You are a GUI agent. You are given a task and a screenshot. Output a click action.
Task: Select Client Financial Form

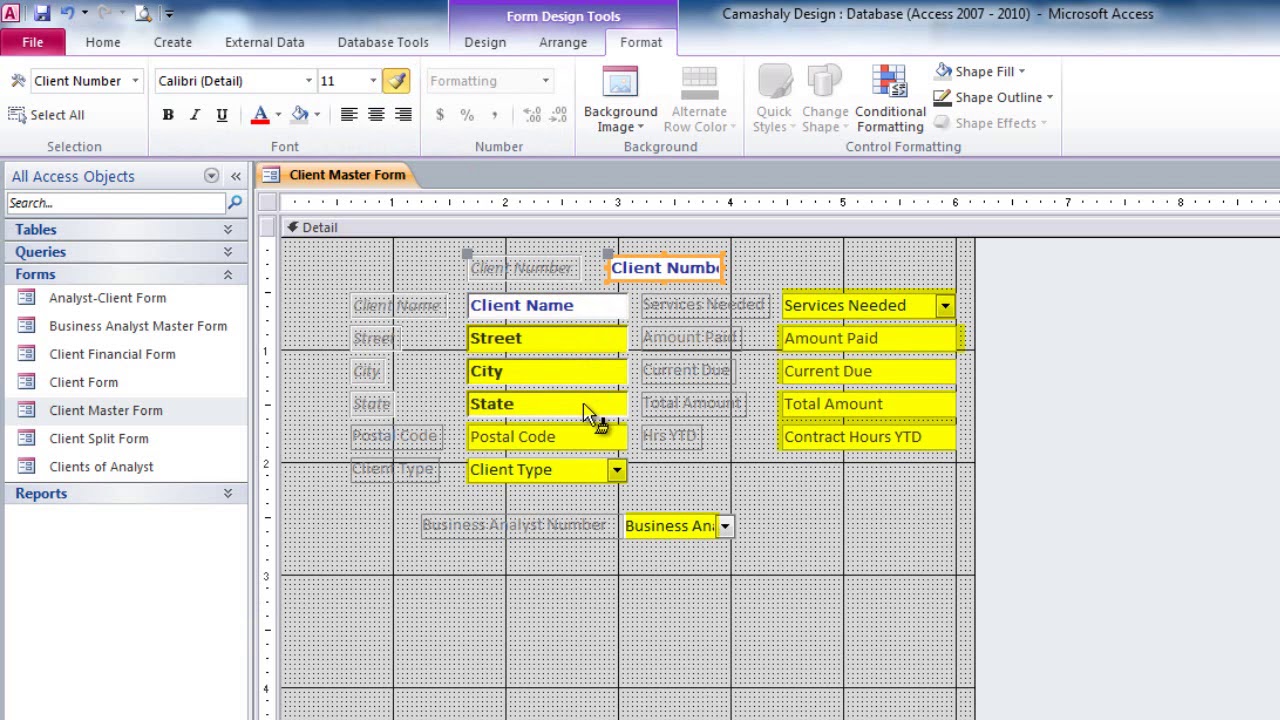click(x=112, y=354)
